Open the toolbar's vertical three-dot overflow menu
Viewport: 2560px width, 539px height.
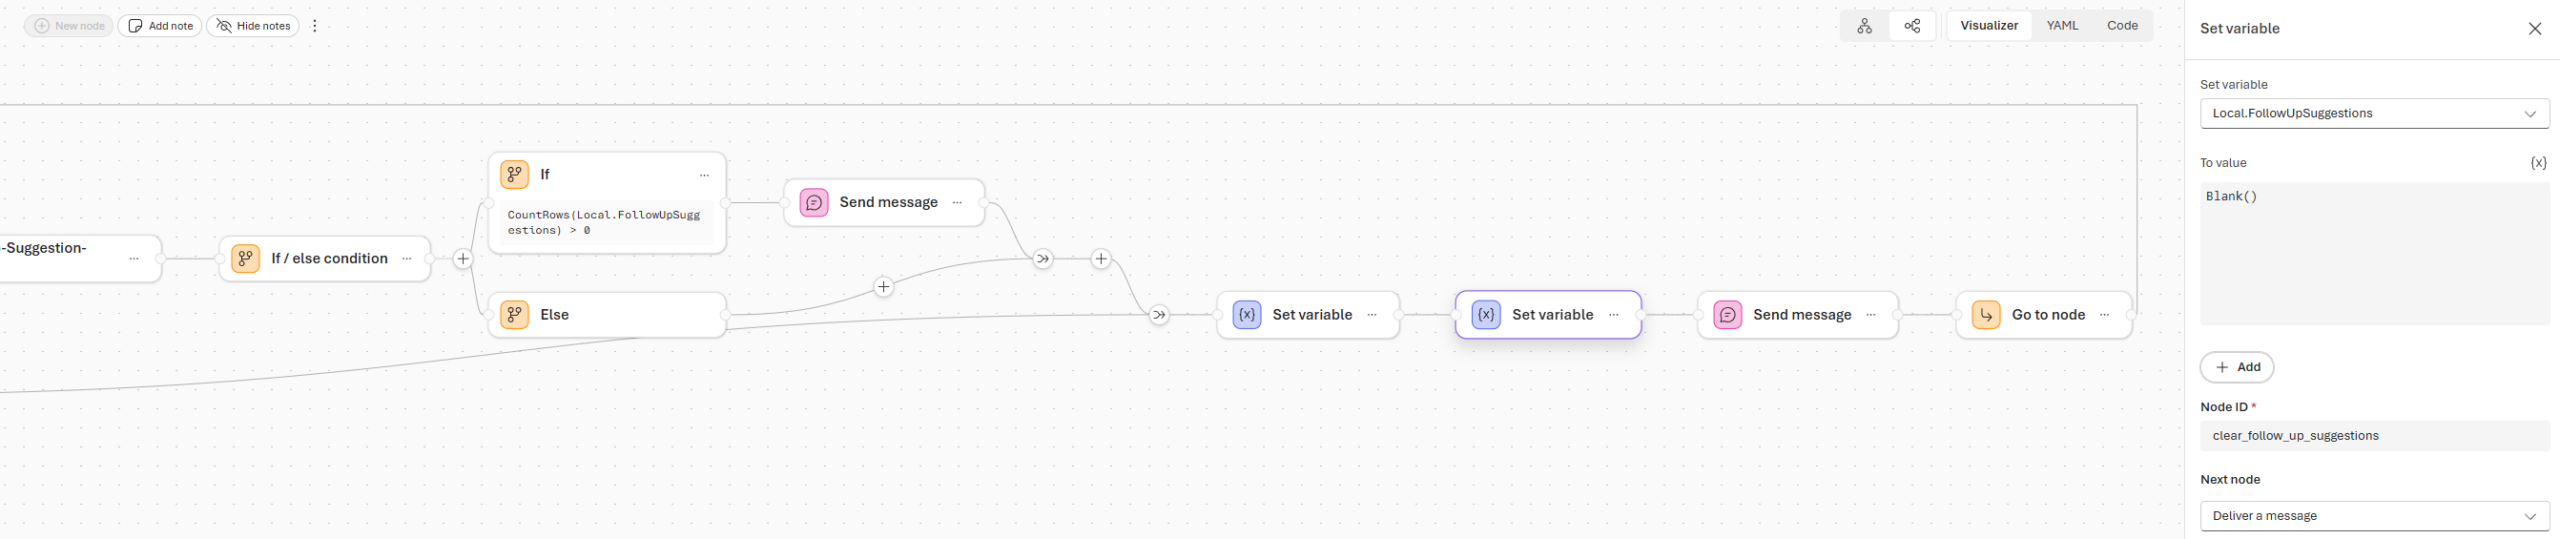tap(315, 26)
